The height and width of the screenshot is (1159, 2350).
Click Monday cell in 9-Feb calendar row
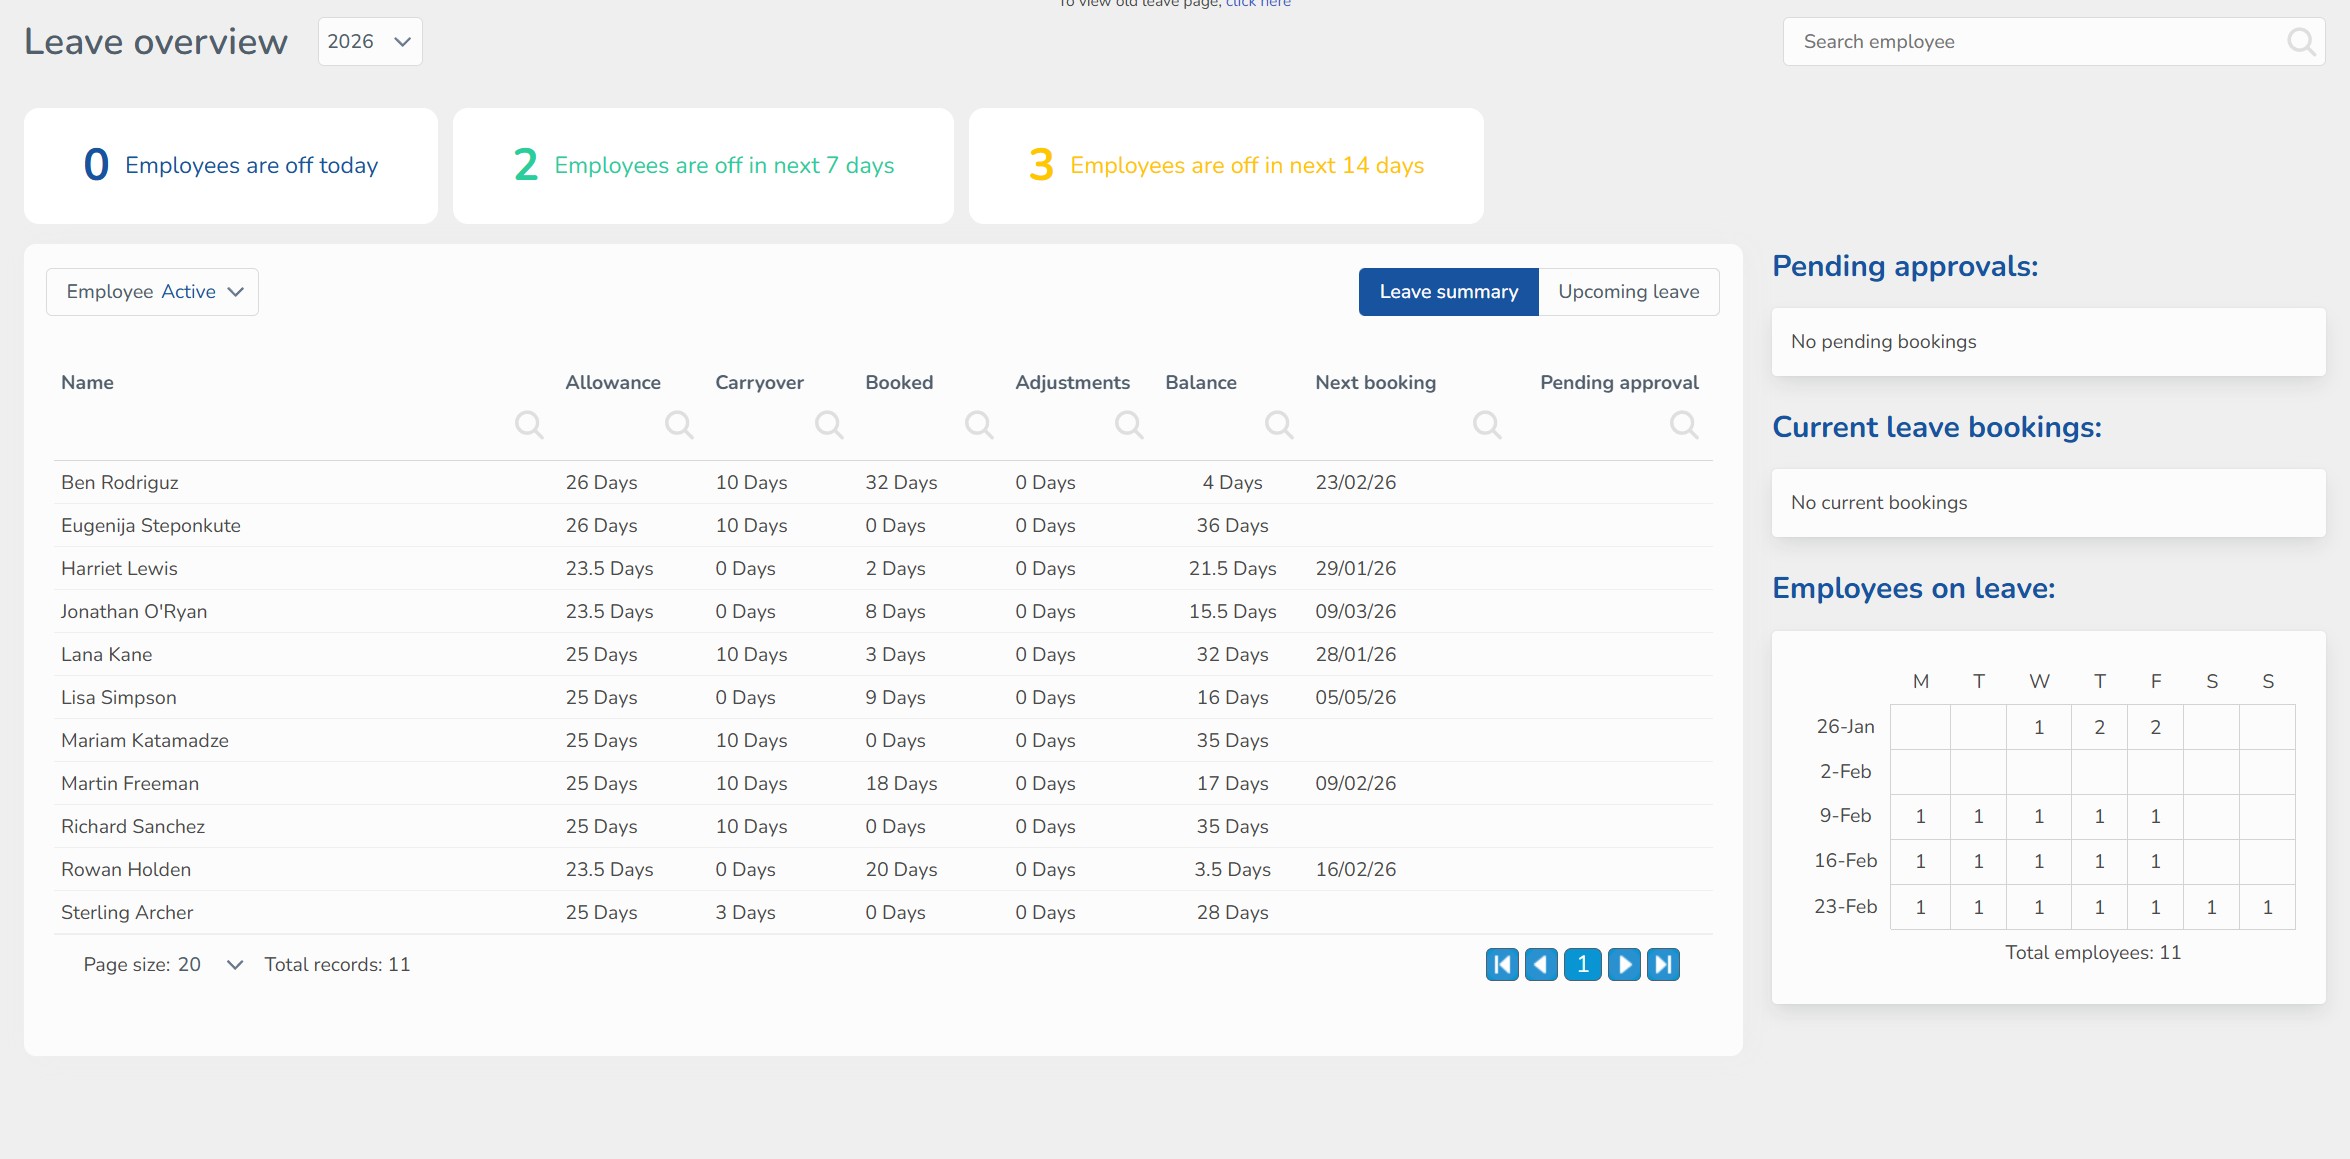[1920, 816]
